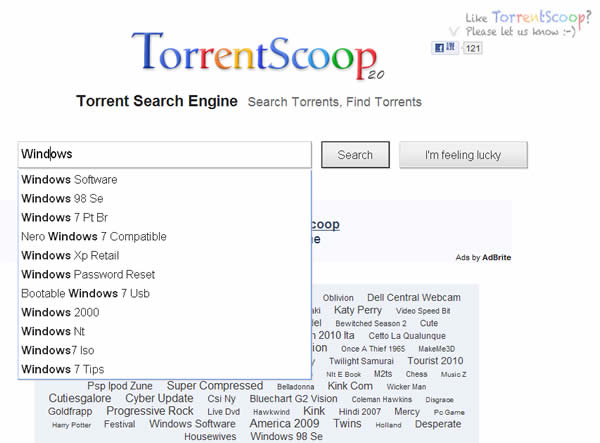Open the 'Housewives' tag
Screen dimensions: 600x443
tap(210, 436)
